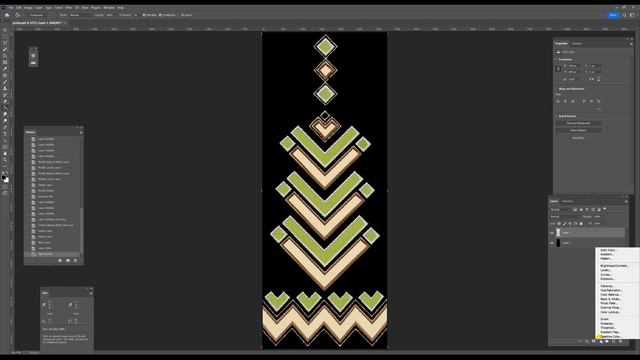Select the Frame tool

coord(5,62)
